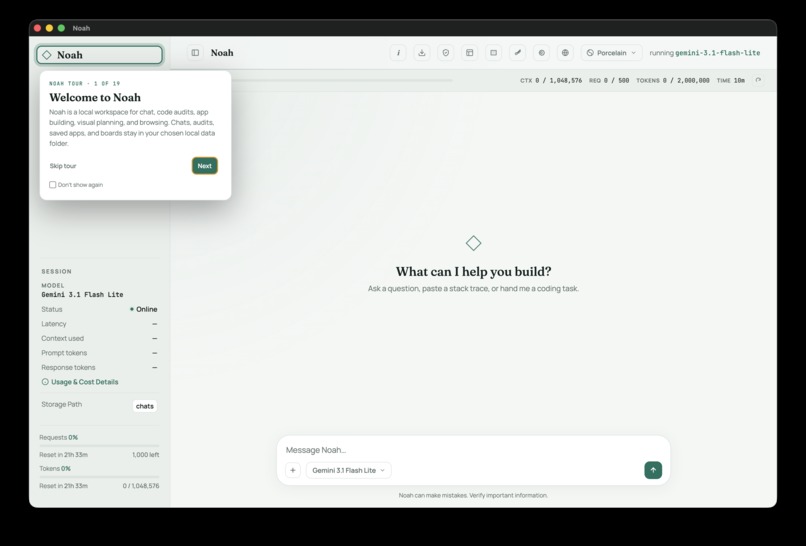Click the TOKENS 0 / 2,000,000 counter
Screen dimensions: 806x546
click(673, 80)
